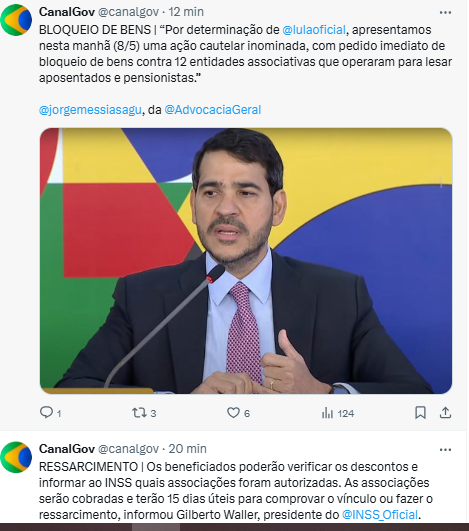Screen dimensions: 469x531
Task: Bookmark the BLOQUEIO DE BENS tweet
Action: (420, 413)
